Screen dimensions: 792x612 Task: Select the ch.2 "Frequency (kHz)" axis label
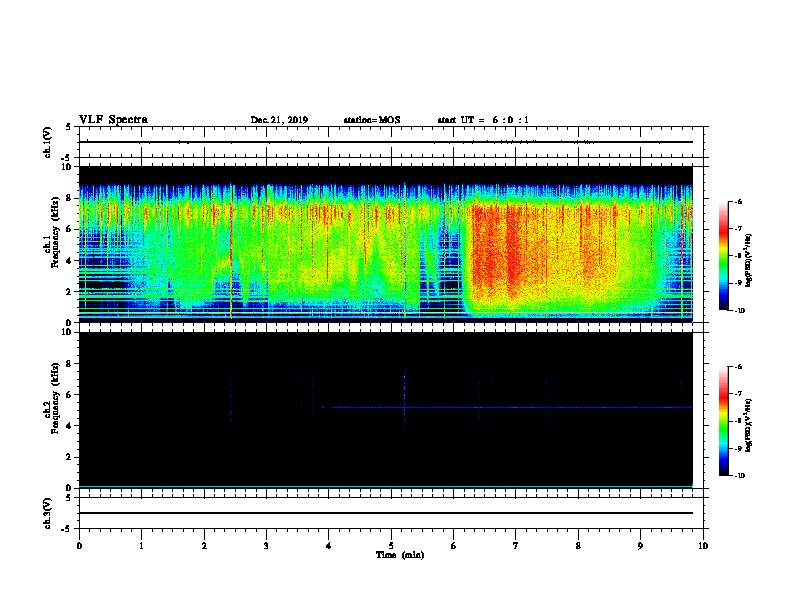(x=56, y=398)
